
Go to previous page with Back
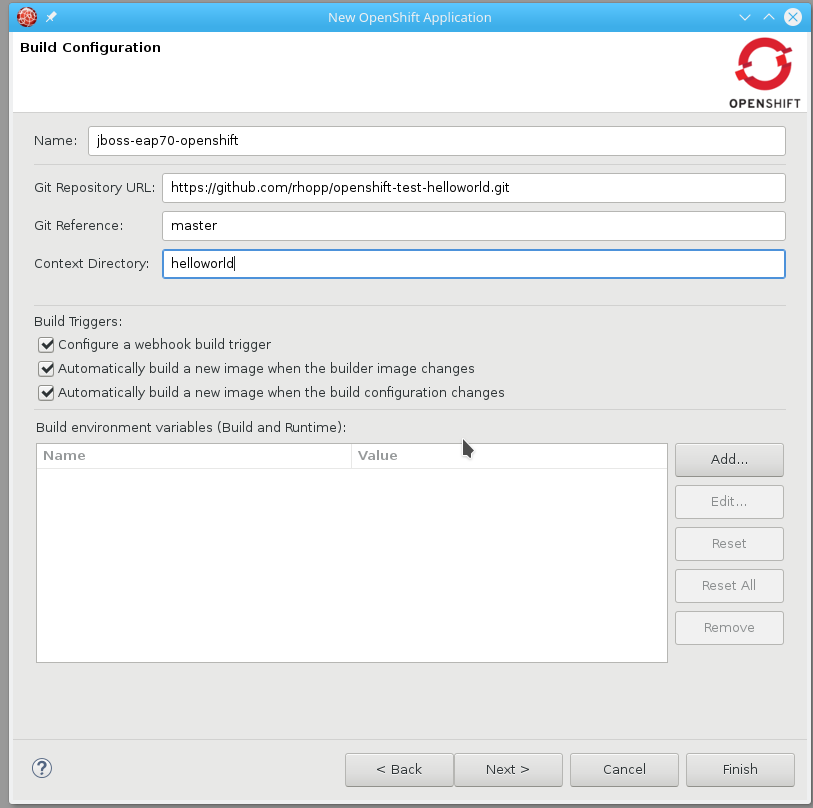click(x=399, y=770)
